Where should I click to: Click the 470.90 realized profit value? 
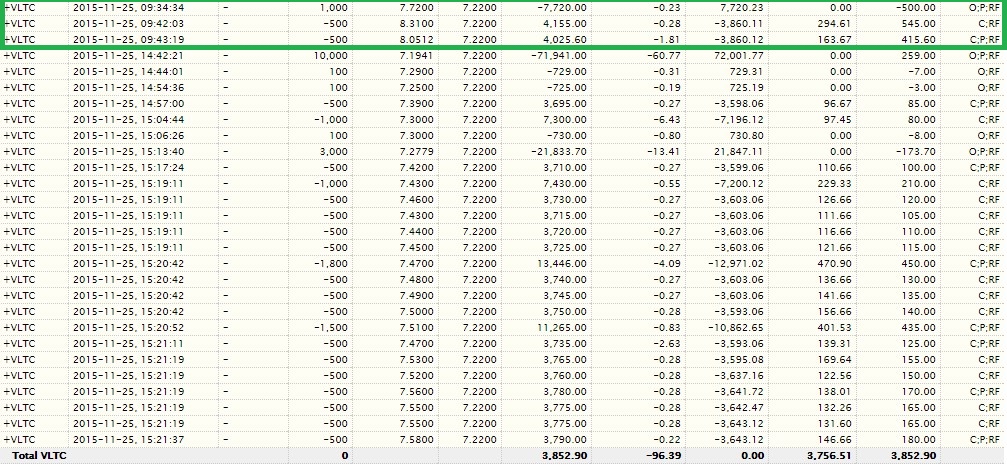pos(835,264)
